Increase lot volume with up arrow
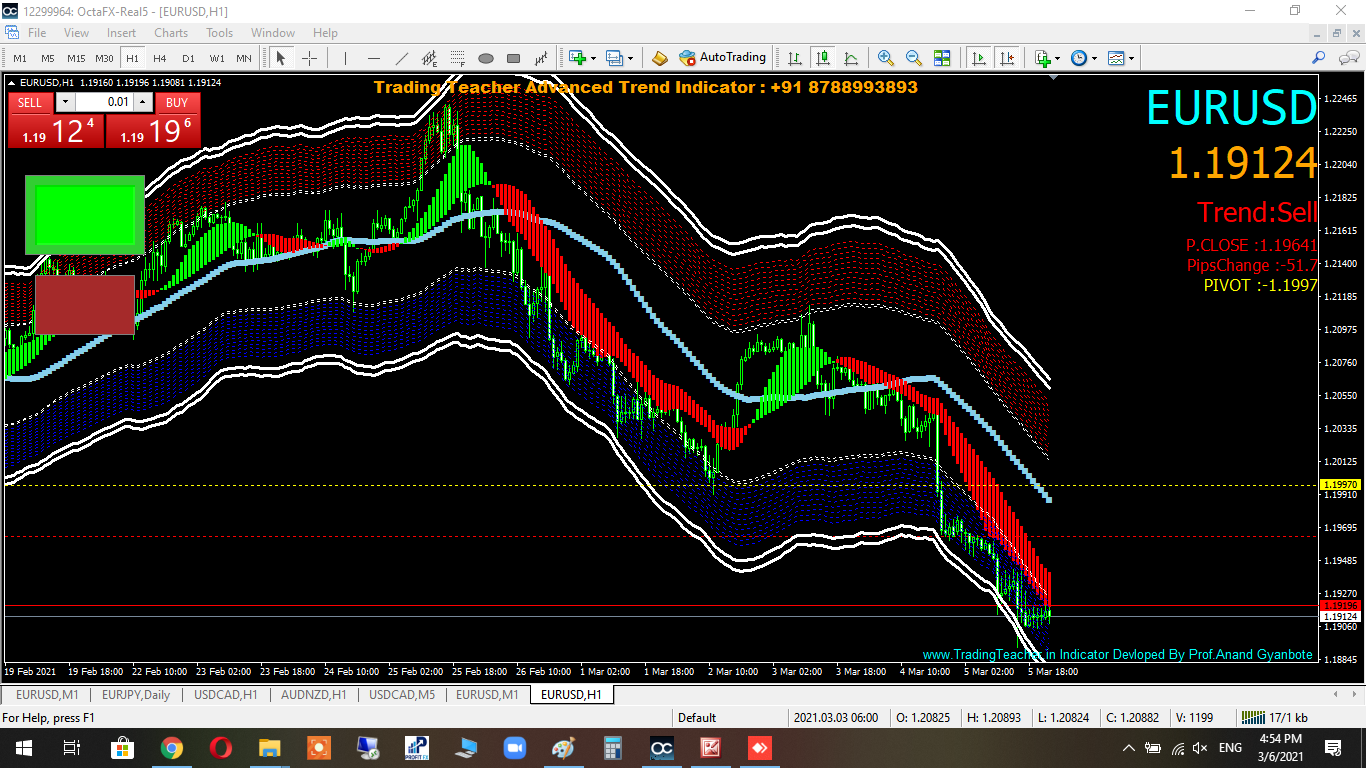Viewport: 1366px width, 768px height. (143, 102)
